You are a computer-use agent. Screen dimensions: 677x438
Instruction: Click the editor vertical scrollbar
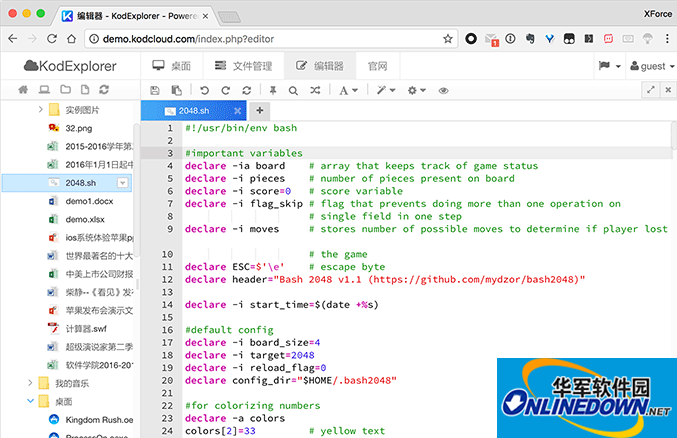(x=674, y=135)
